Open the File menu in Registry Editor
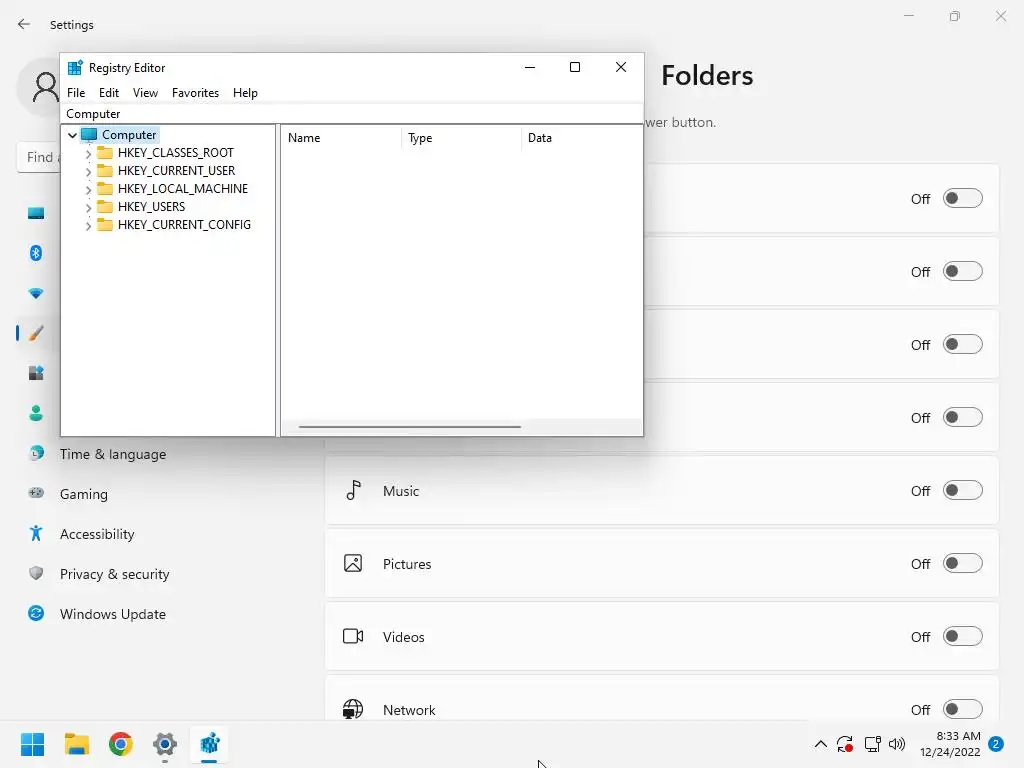Viewport: 1024px width, 768px height. pyautogui.click(x=76, y=93)
